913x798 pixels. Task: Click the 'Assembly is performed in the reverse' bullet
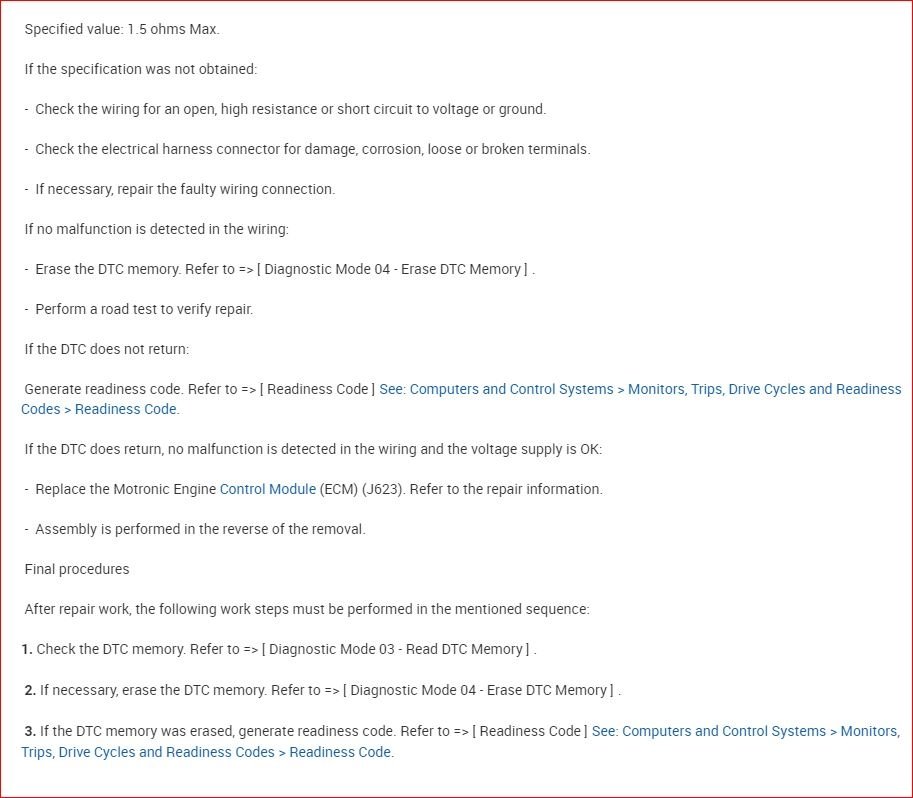tap(200, 529)
